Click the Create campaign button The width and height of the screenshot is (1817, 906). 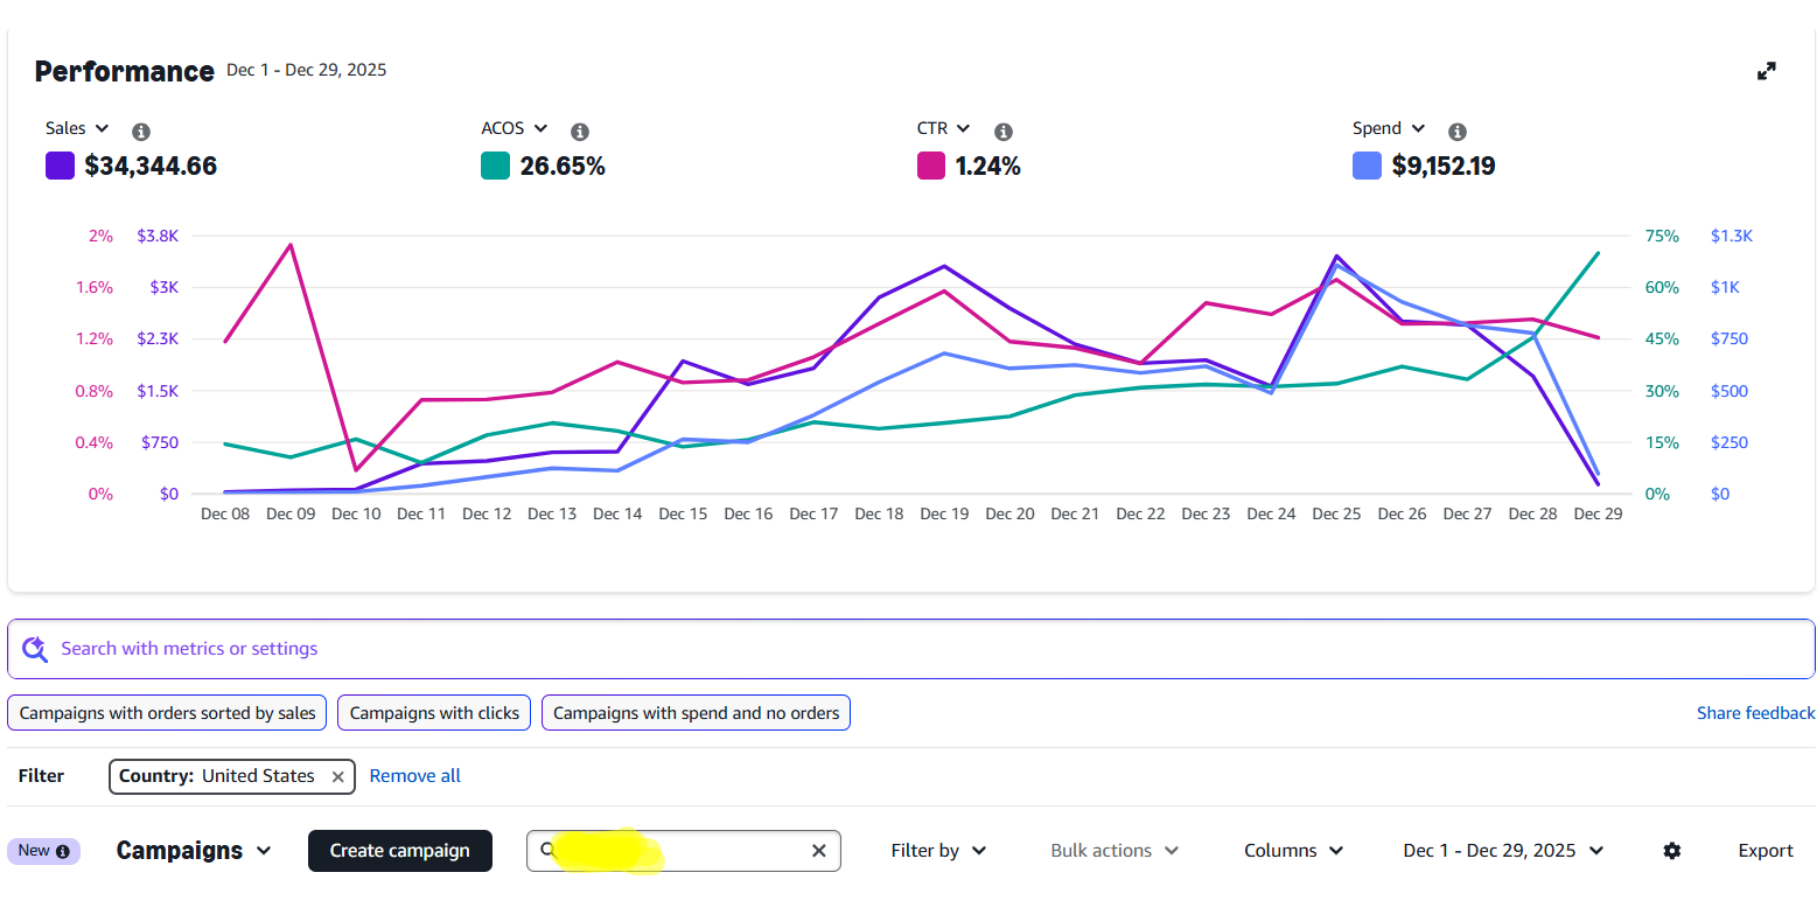click(x=400, y=851)
